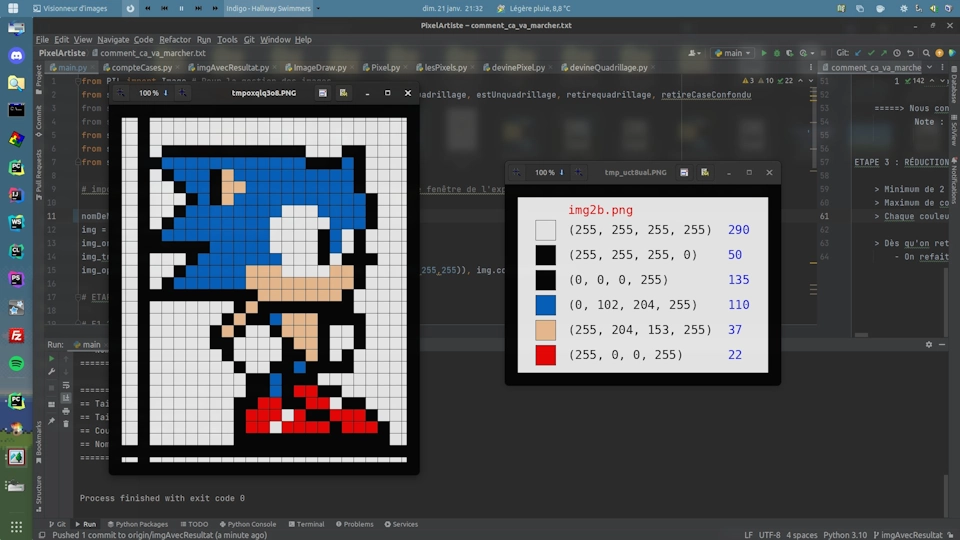This screenshot has width=960, height=540.
Task: Click weather indicator Légère pluie
Action: [x=534, y=9]
